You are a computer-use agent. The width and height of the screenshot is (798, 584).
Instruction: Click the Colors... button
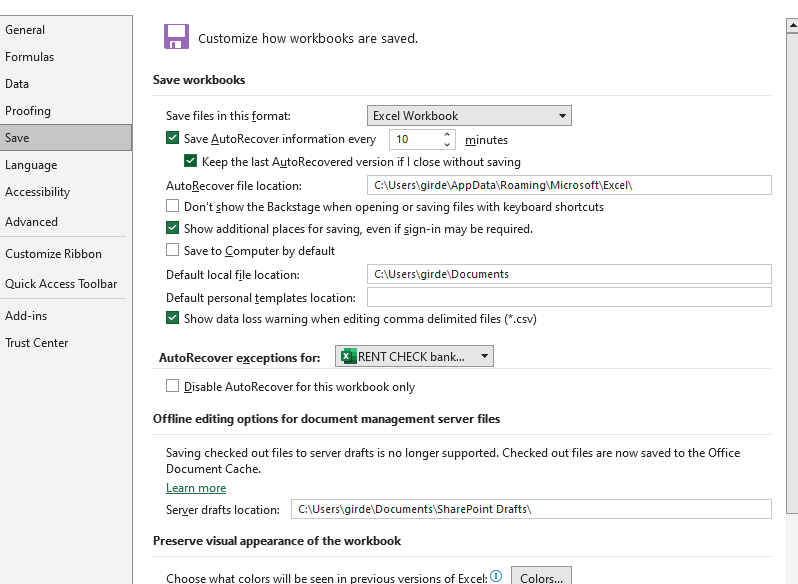pos(541,576)
